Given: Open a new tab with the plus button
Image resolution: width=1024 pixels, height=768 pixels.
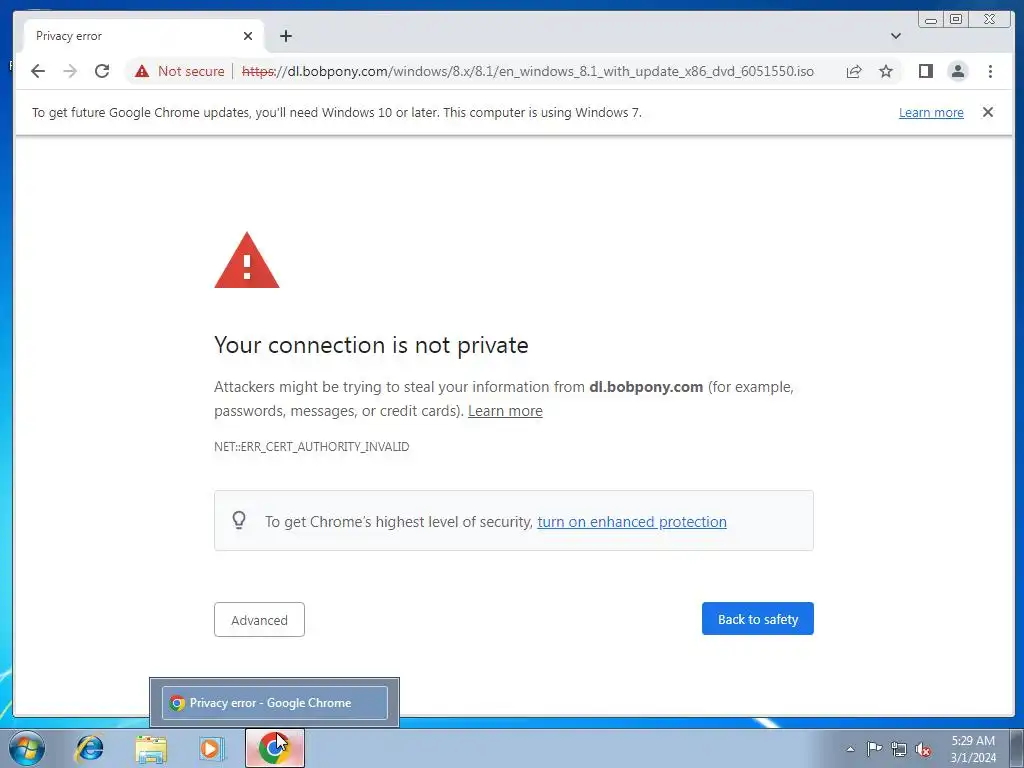Looking at the screenshot, I should pos(285,36).
